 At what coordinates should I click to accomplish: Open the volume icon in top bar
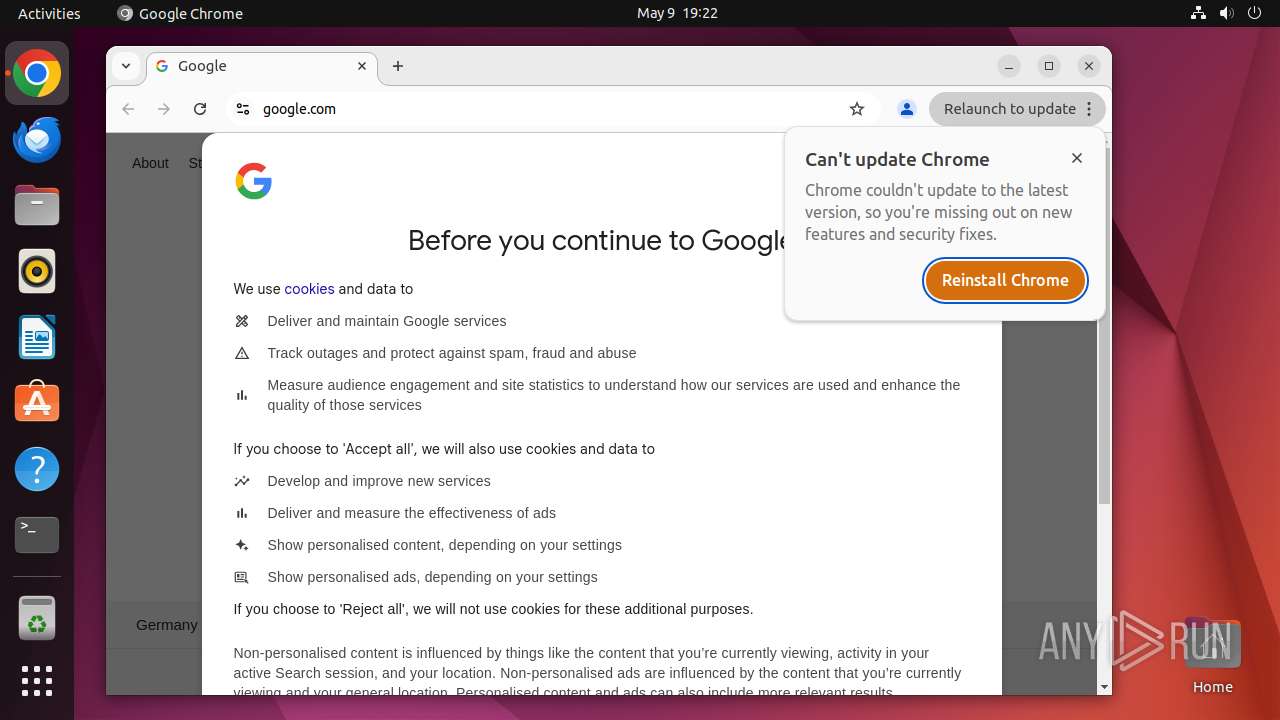[1227, 13]
